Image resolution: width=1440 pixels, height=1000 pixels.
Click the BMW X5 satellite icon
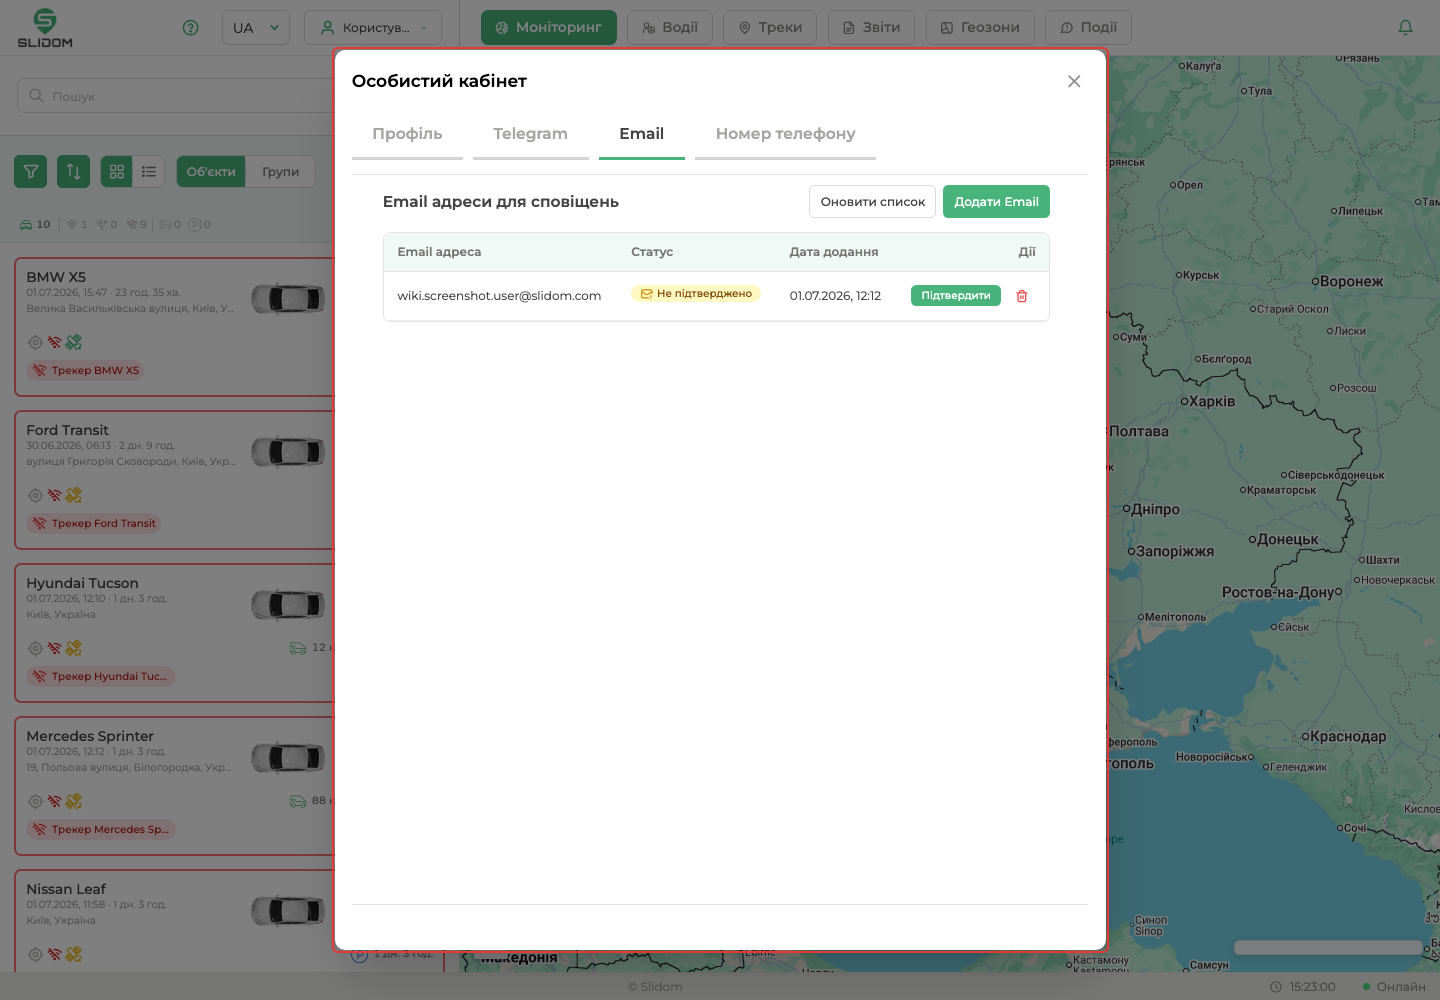coord(73,342)
